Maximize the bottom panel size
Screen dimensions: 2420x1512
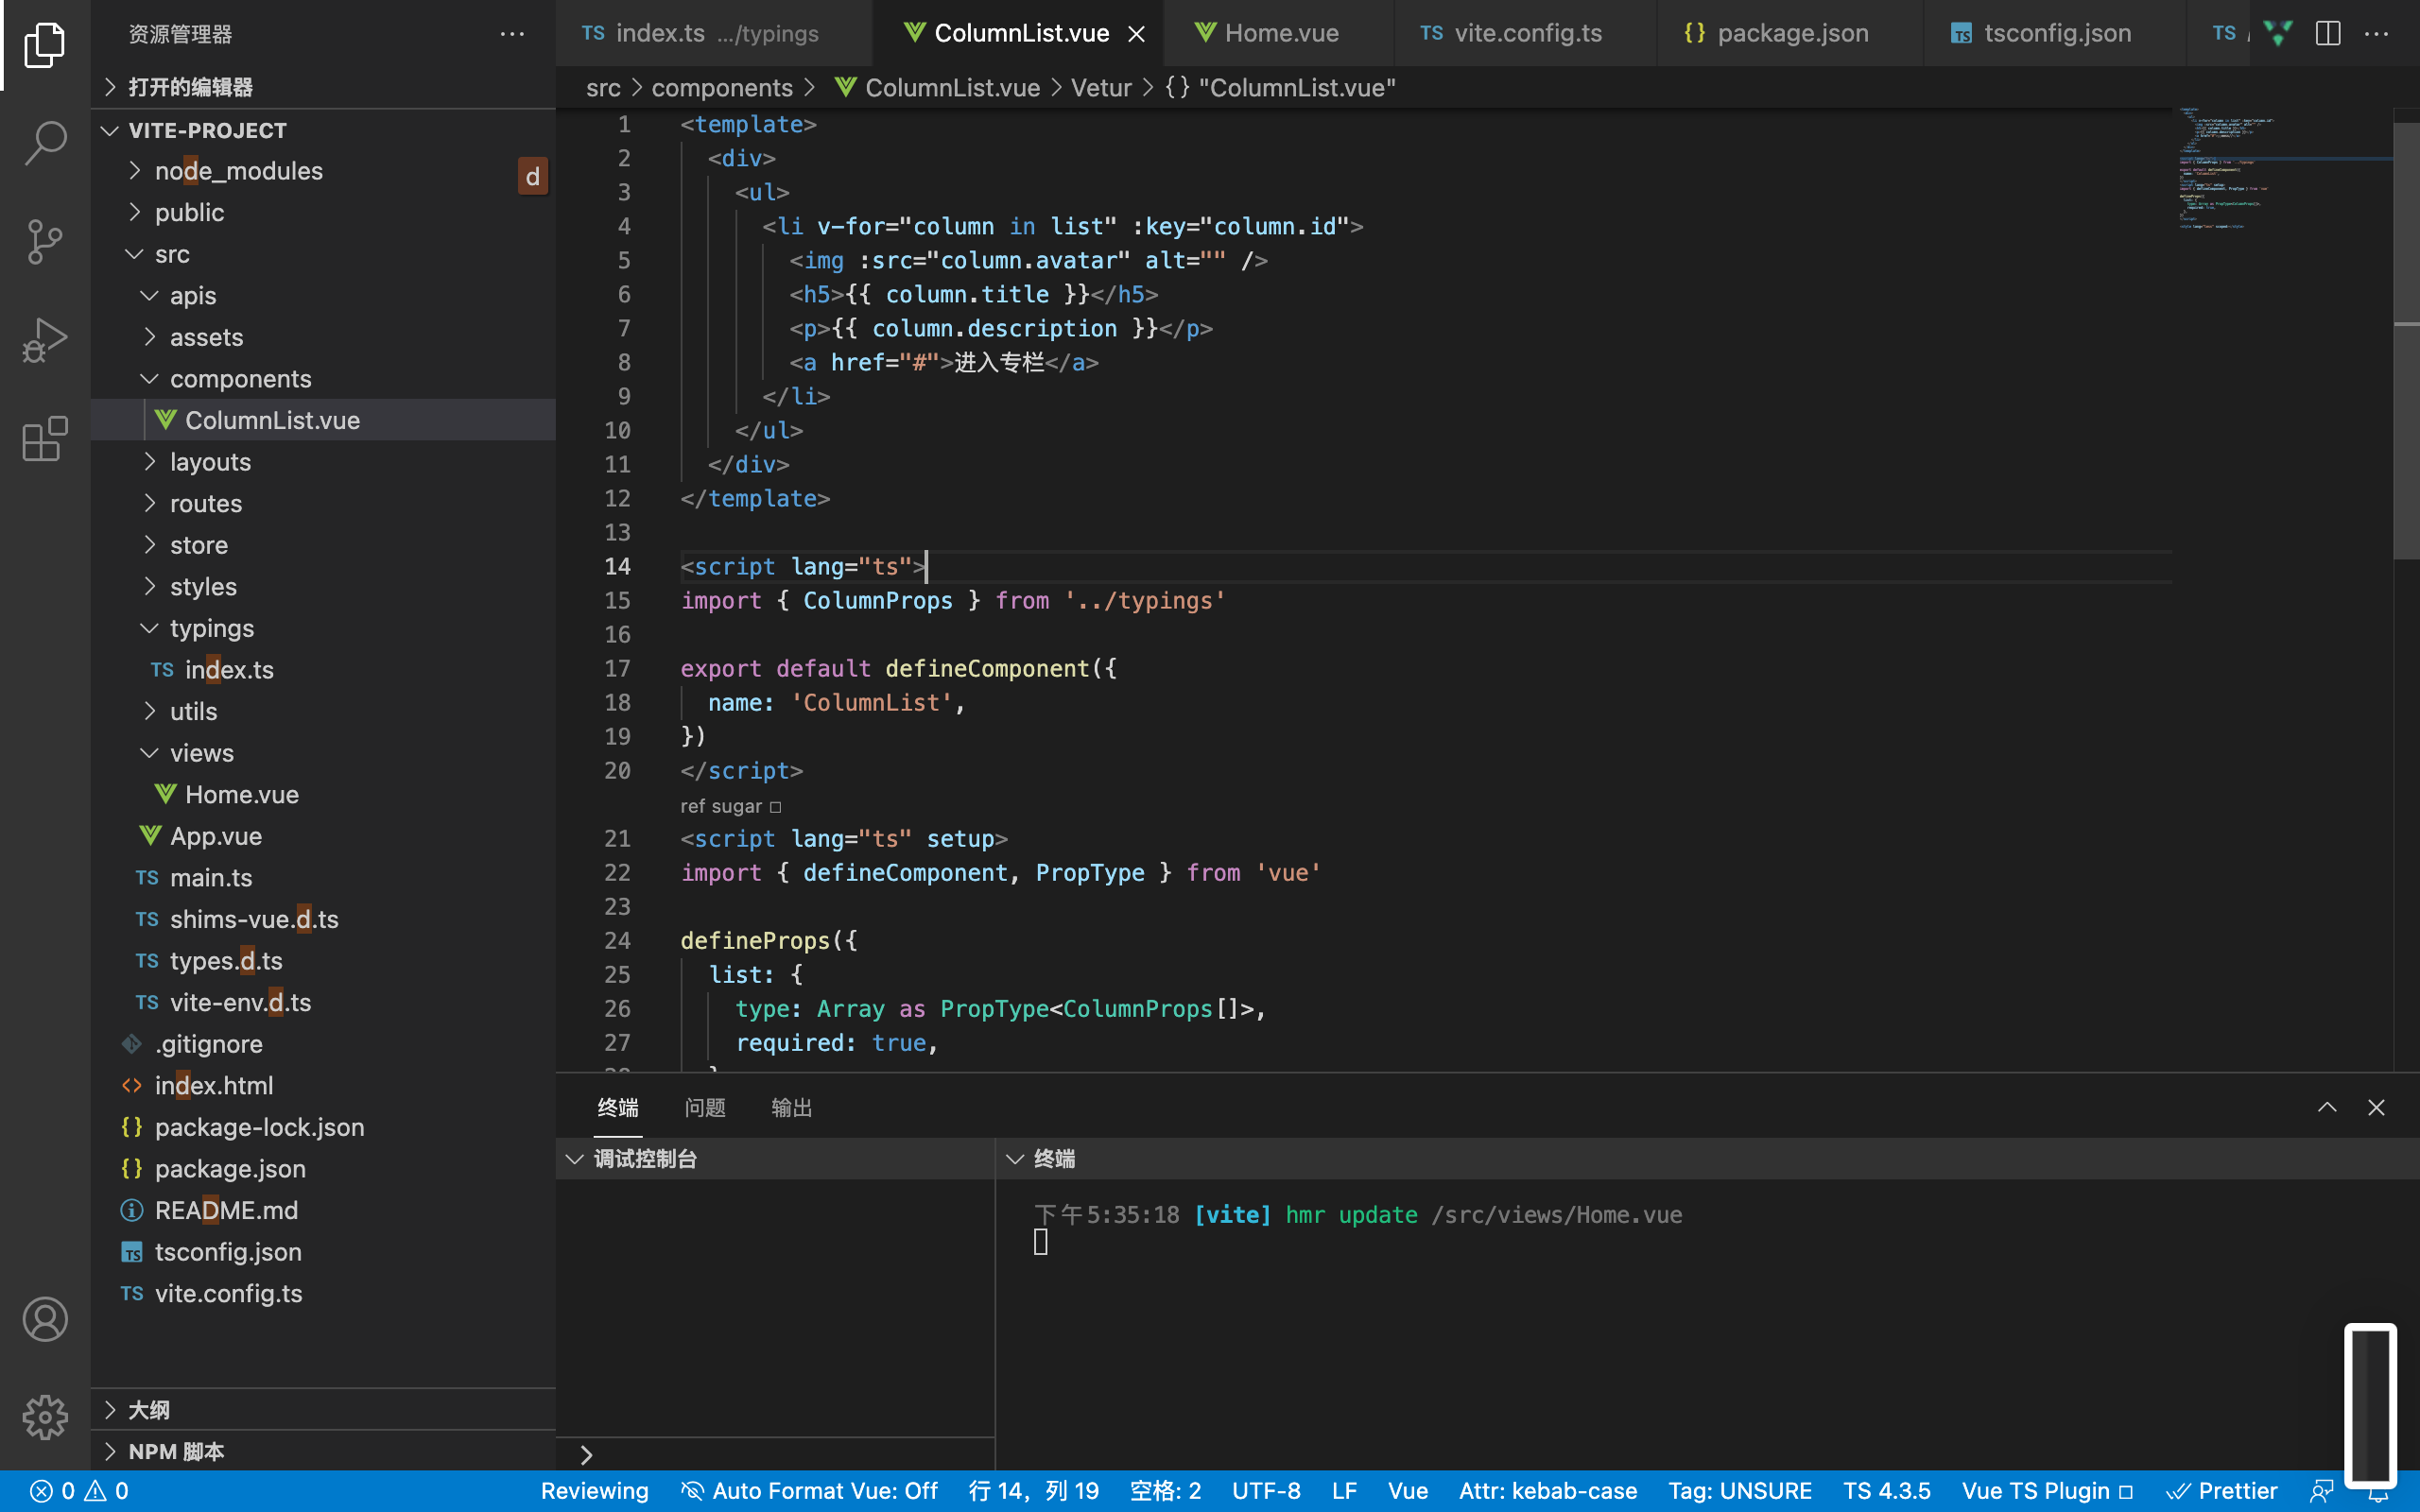tap(2327, 1107)
